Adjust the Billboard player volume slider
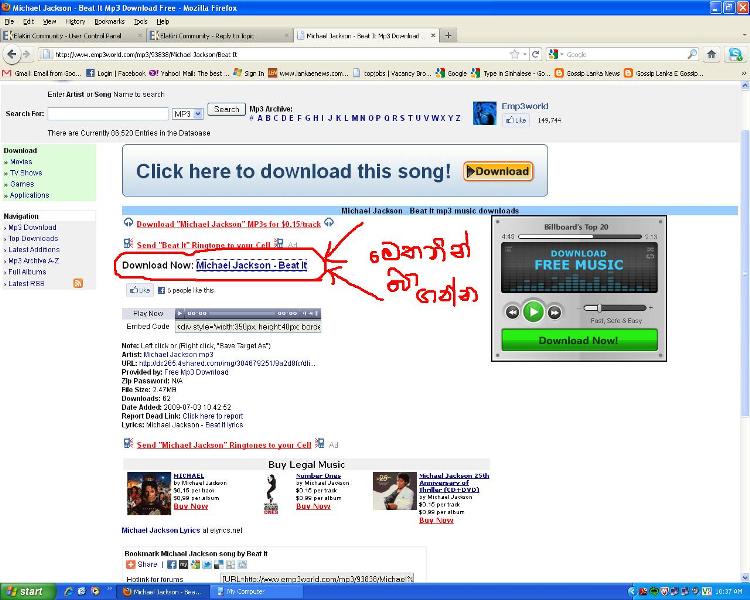This screenshot has width=750, height=600. tap(615, 308)
